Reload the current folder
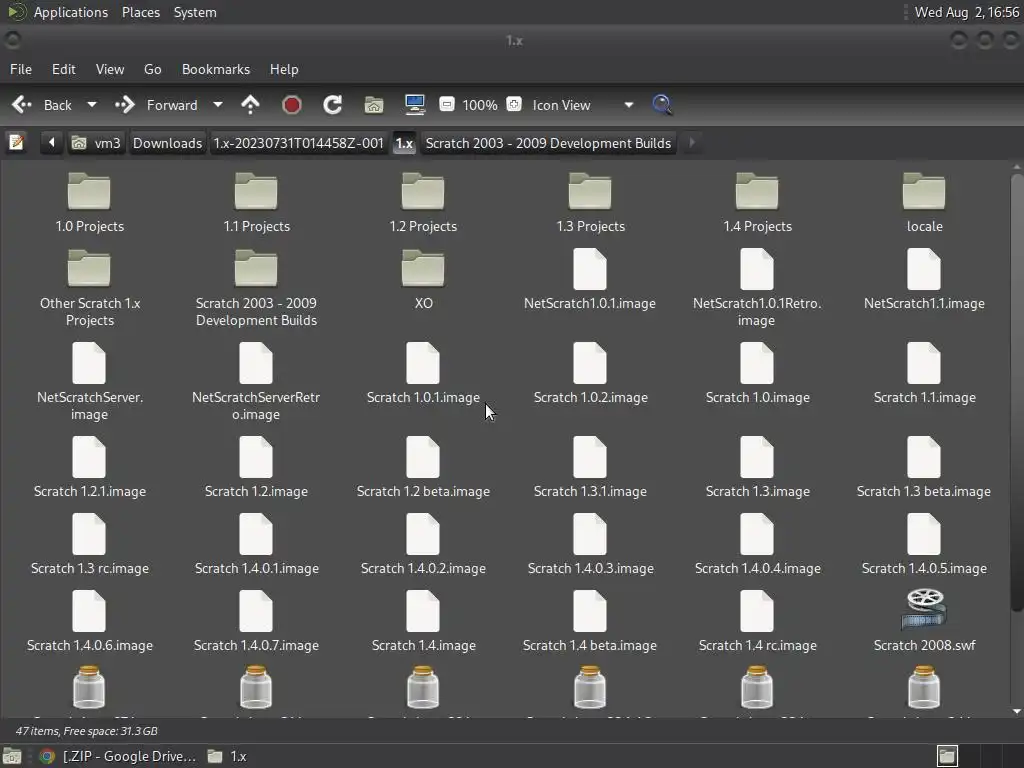This screenshot has width=1024, height=768. pyautogui.click(x=332, y=105)
